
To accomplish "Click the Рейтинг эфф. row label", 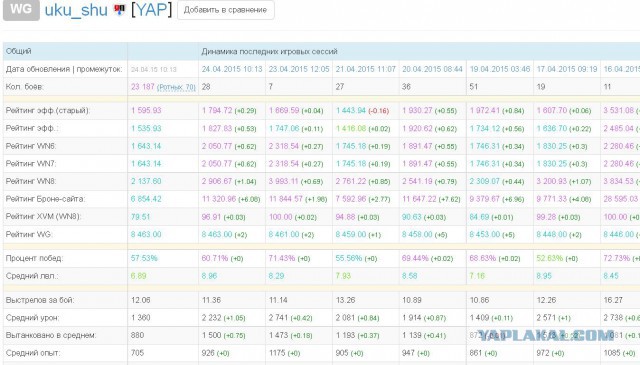I will [31, 128].
